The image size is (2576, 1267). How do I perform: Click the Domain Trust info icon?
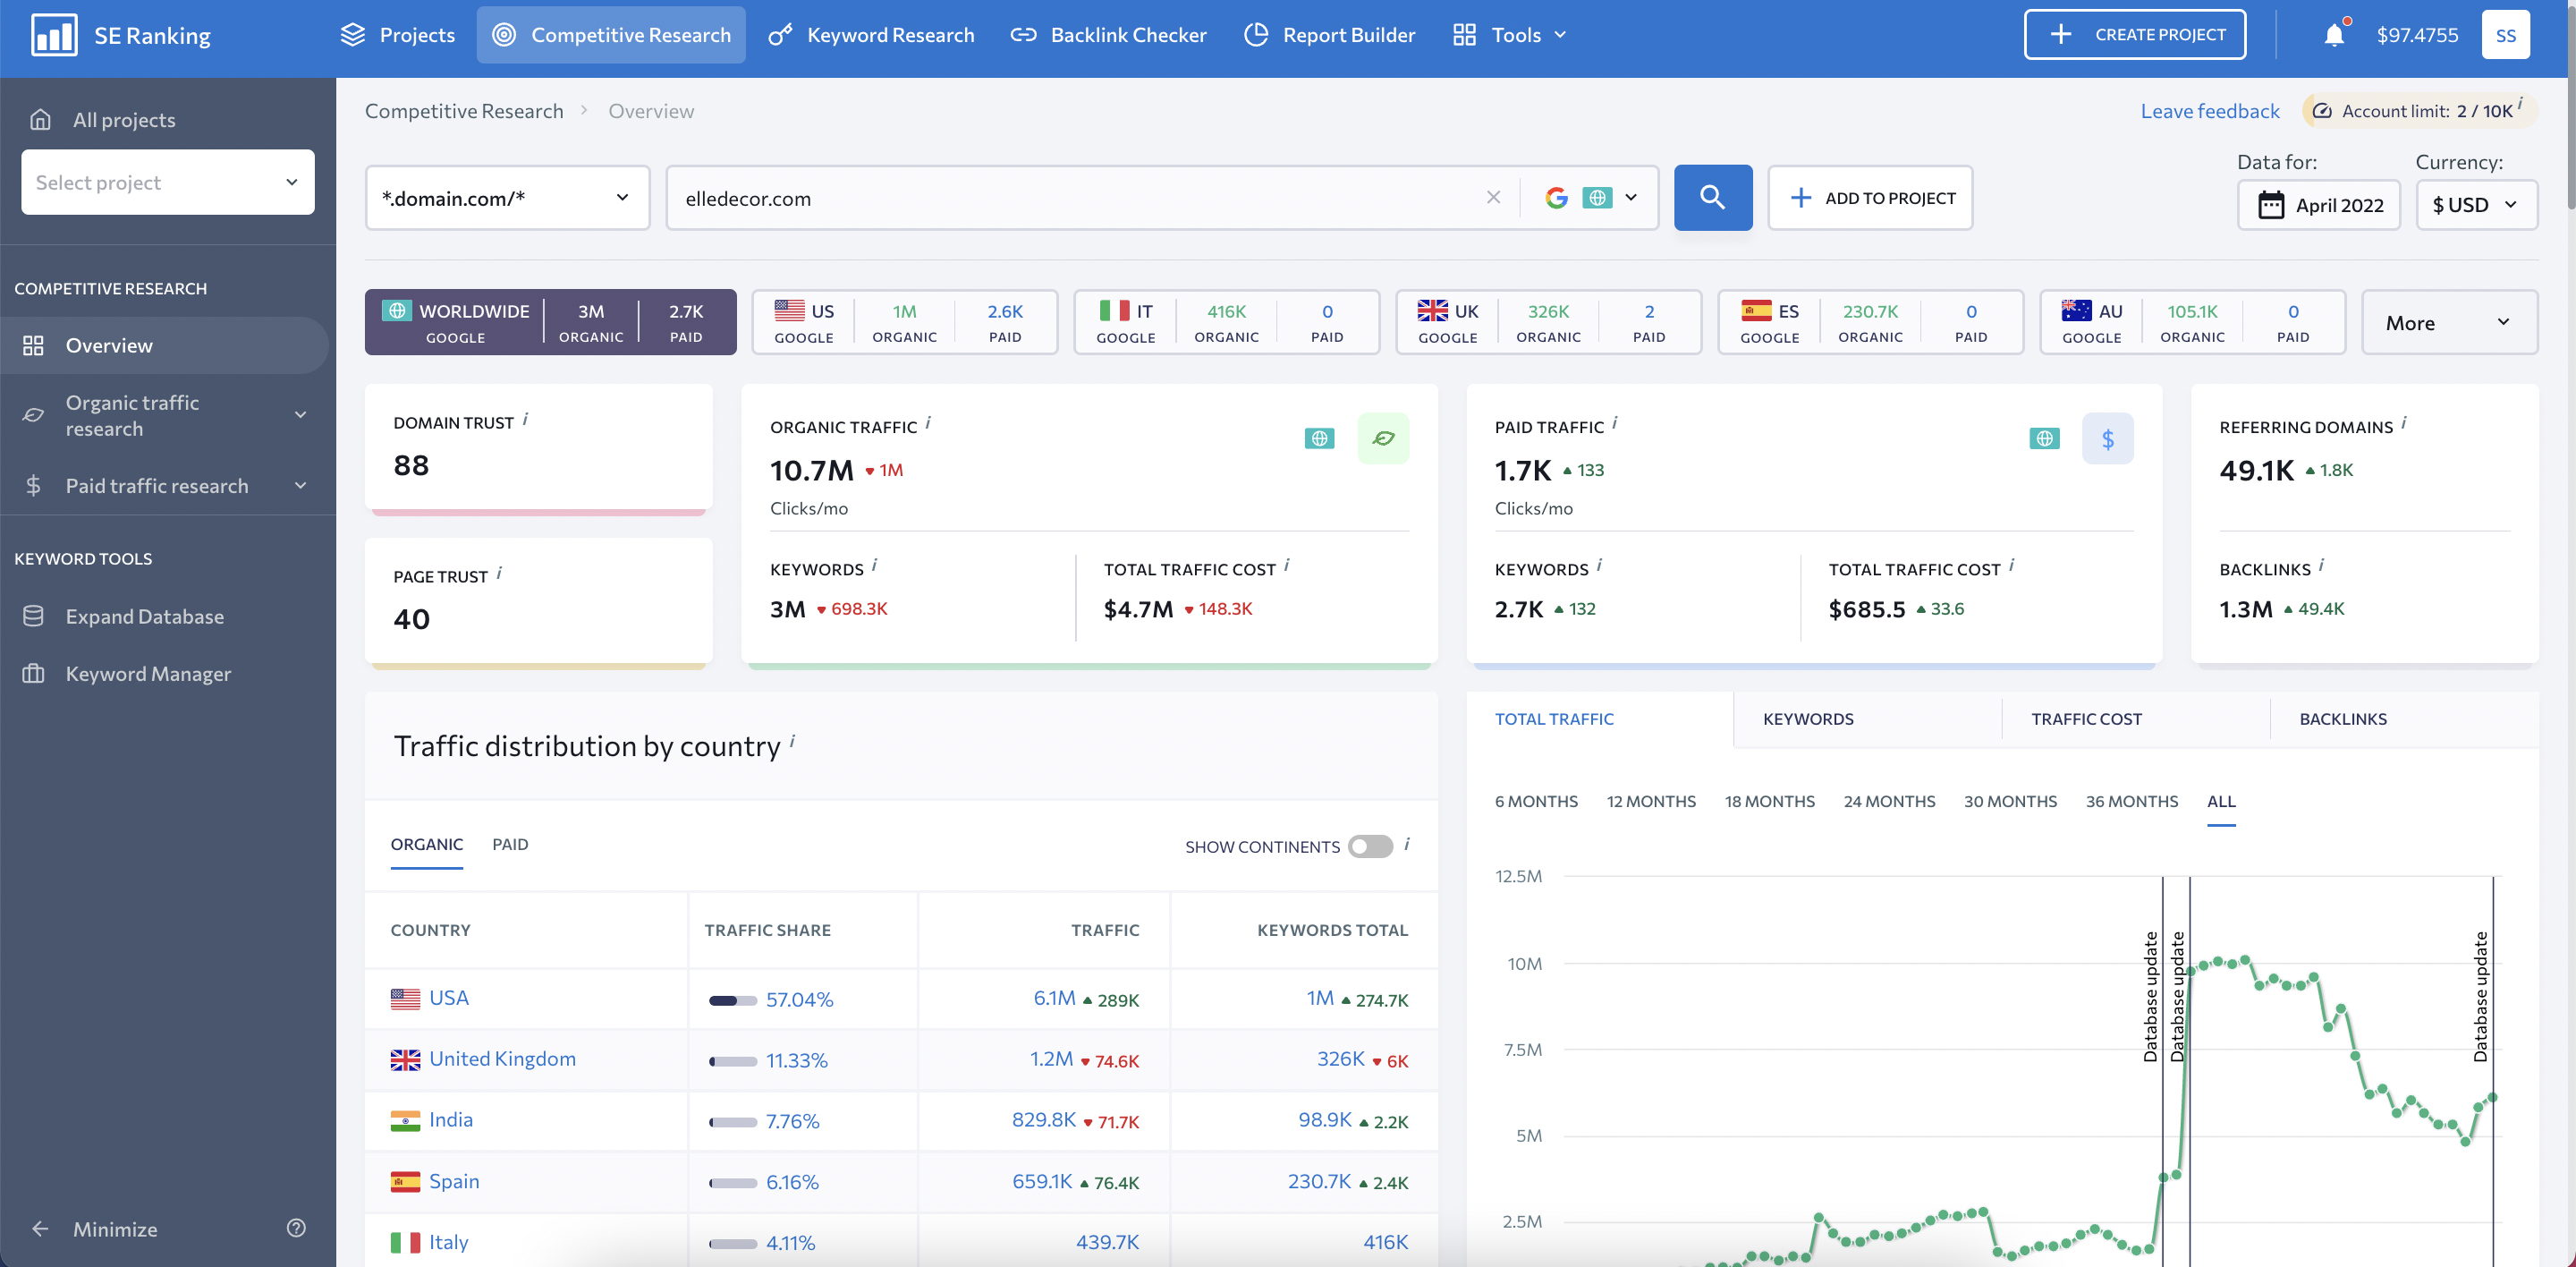pos(526,419)
